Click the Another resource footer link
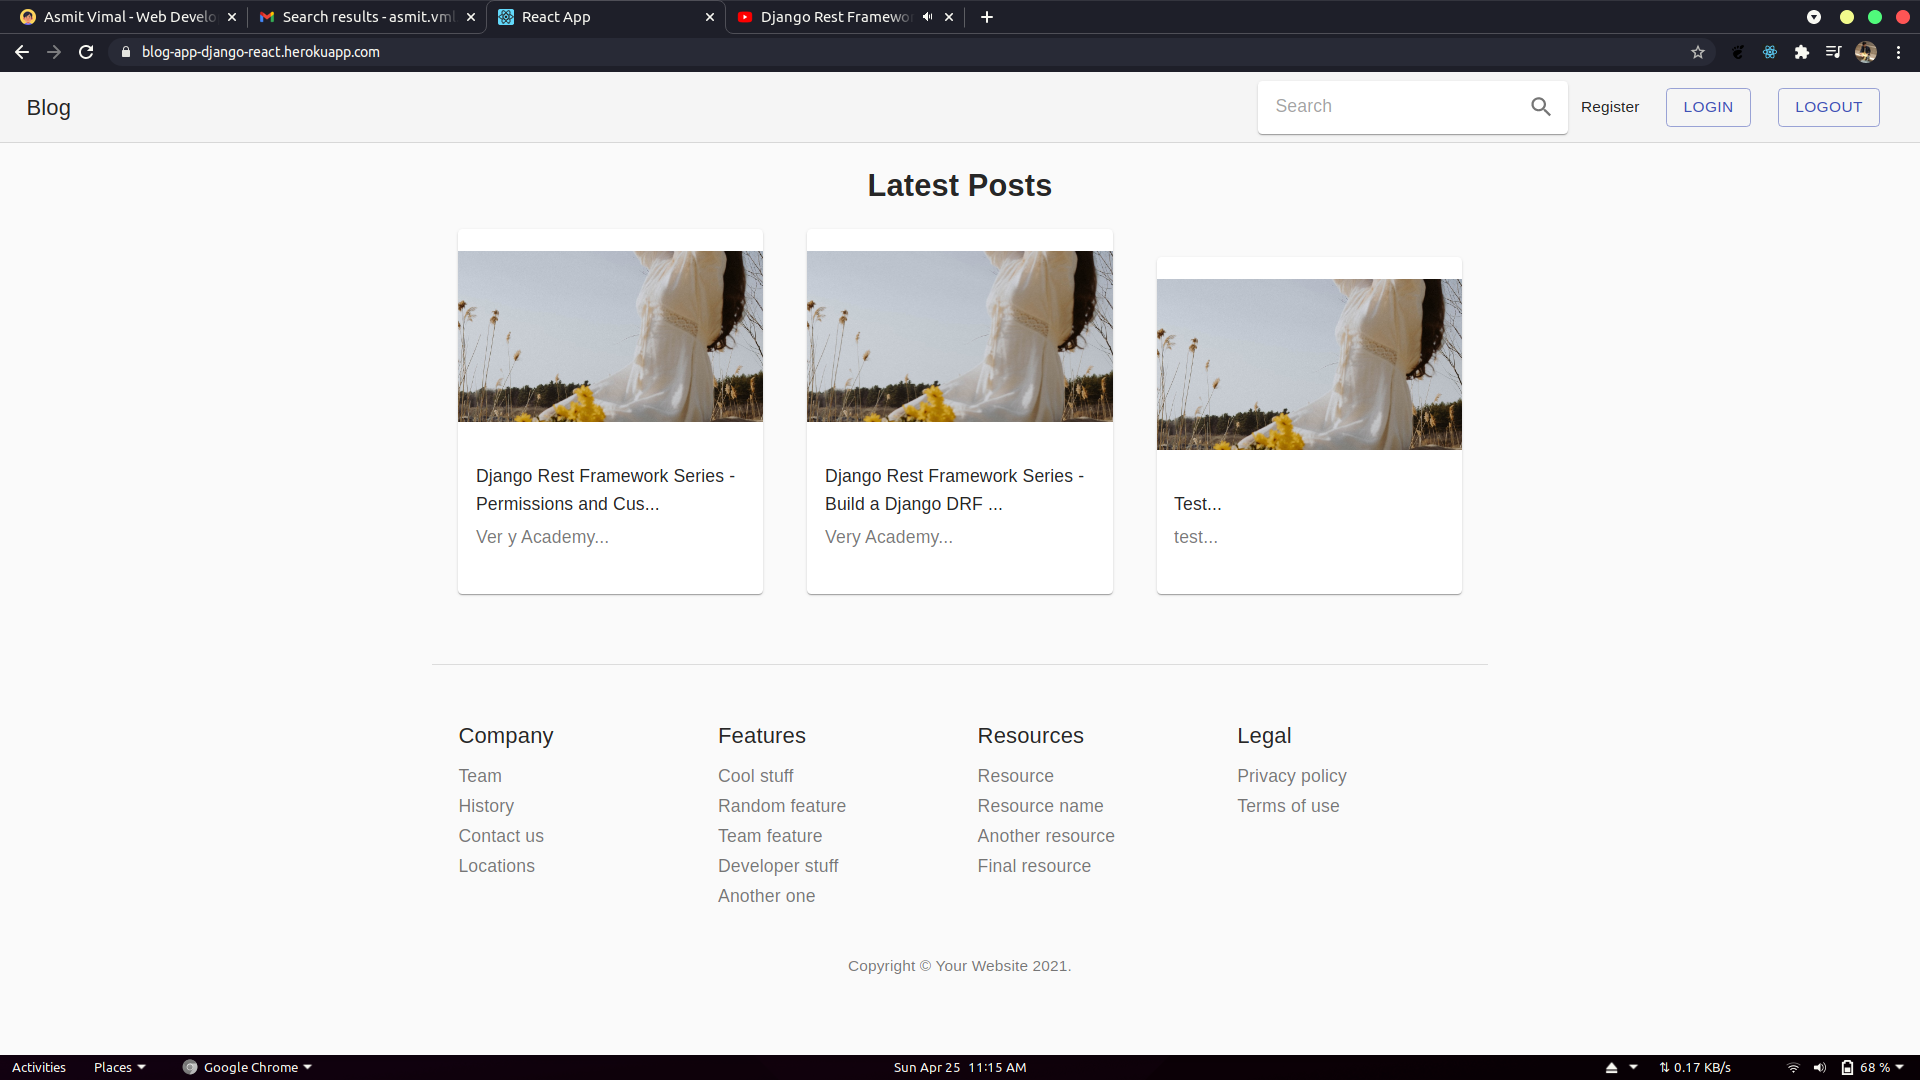The width and height of the screenshot is (1920, 1080). click(1046, 836)
